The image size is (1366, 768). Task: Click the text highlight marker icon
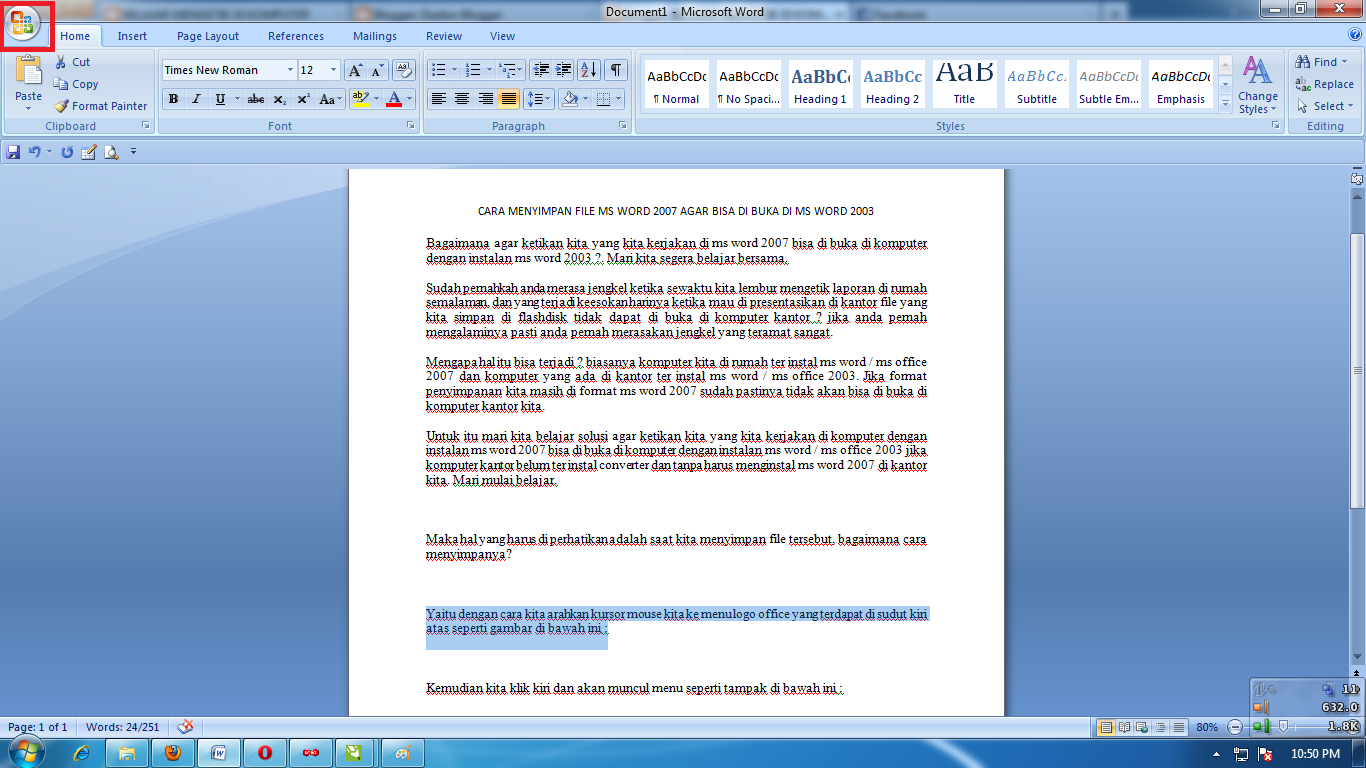[361, 99]
